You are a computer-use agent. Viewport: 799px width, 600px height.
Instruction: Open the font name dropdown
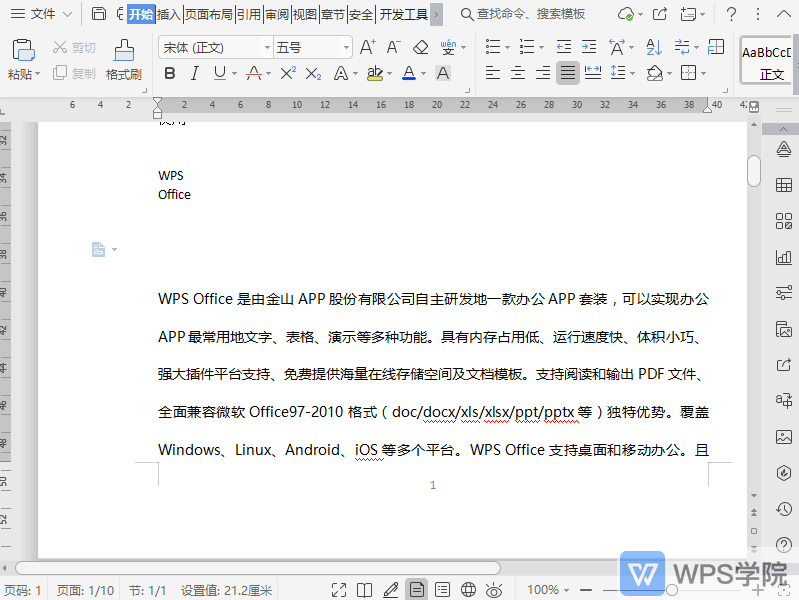tap(267, 47)
